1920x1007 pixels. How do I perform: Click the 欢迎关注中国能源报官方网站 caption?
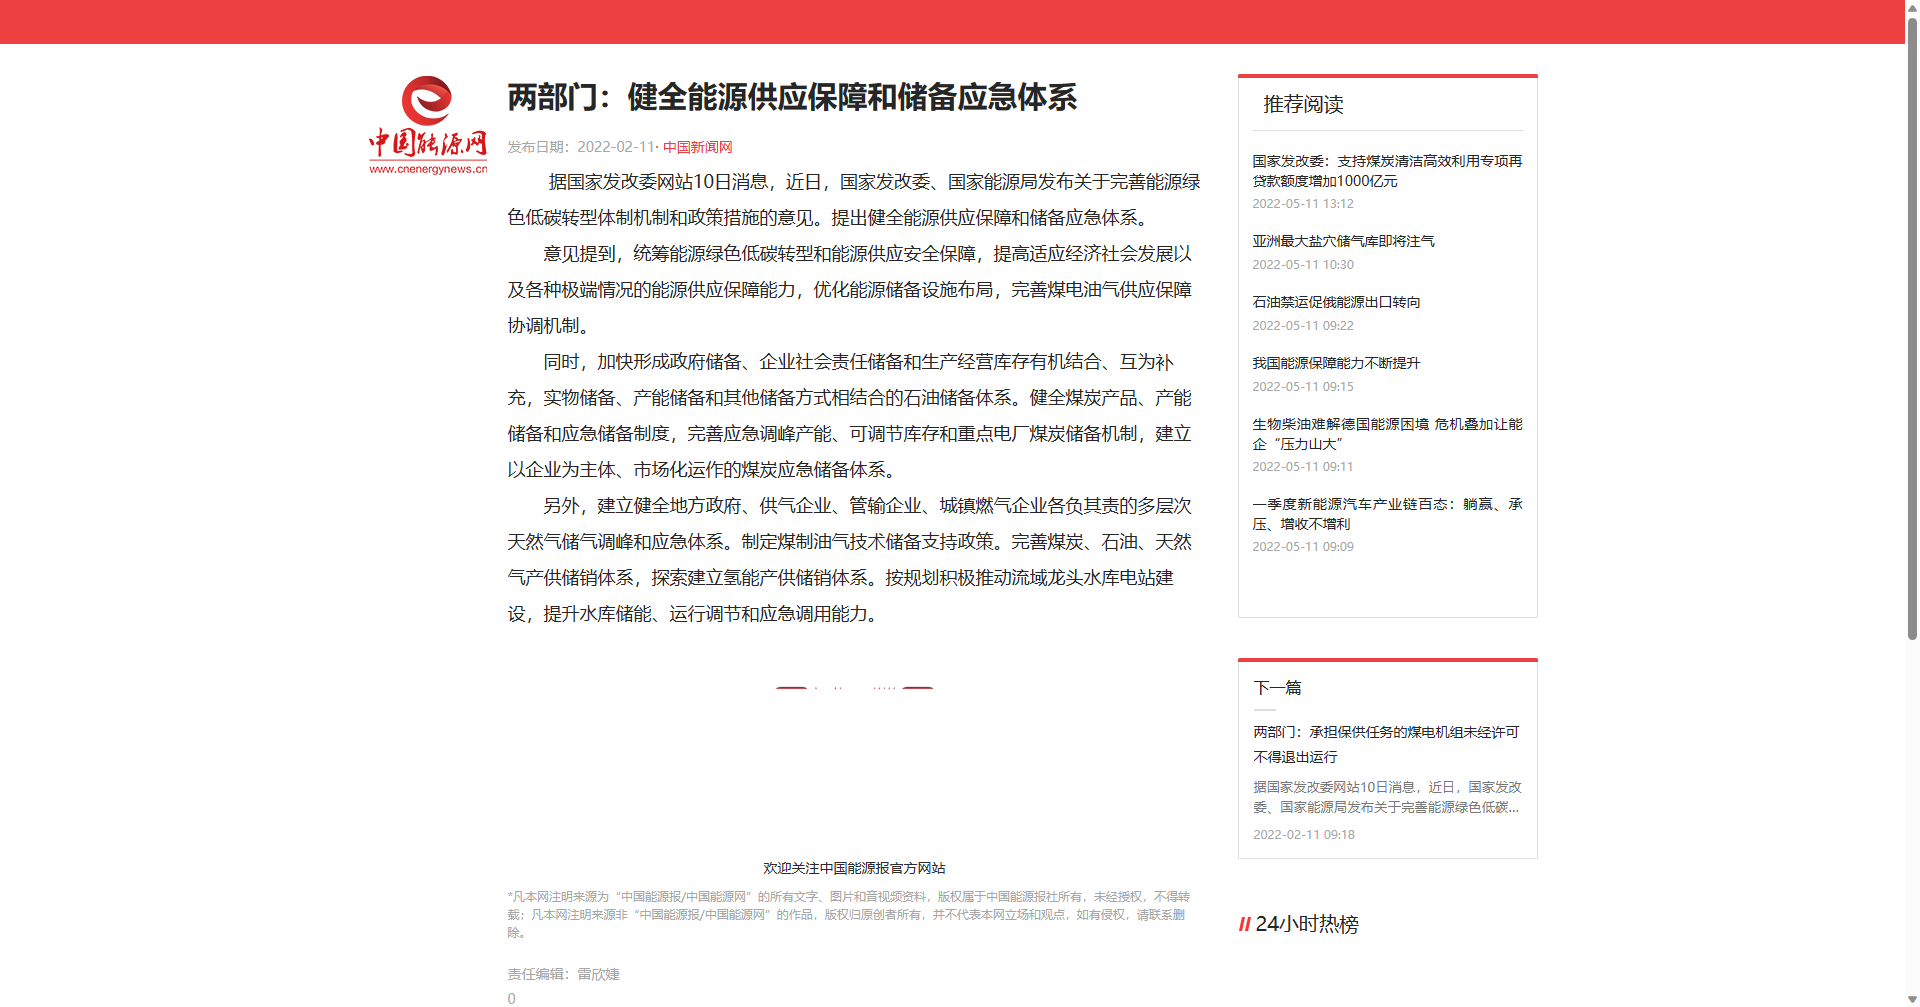(854, 868)
